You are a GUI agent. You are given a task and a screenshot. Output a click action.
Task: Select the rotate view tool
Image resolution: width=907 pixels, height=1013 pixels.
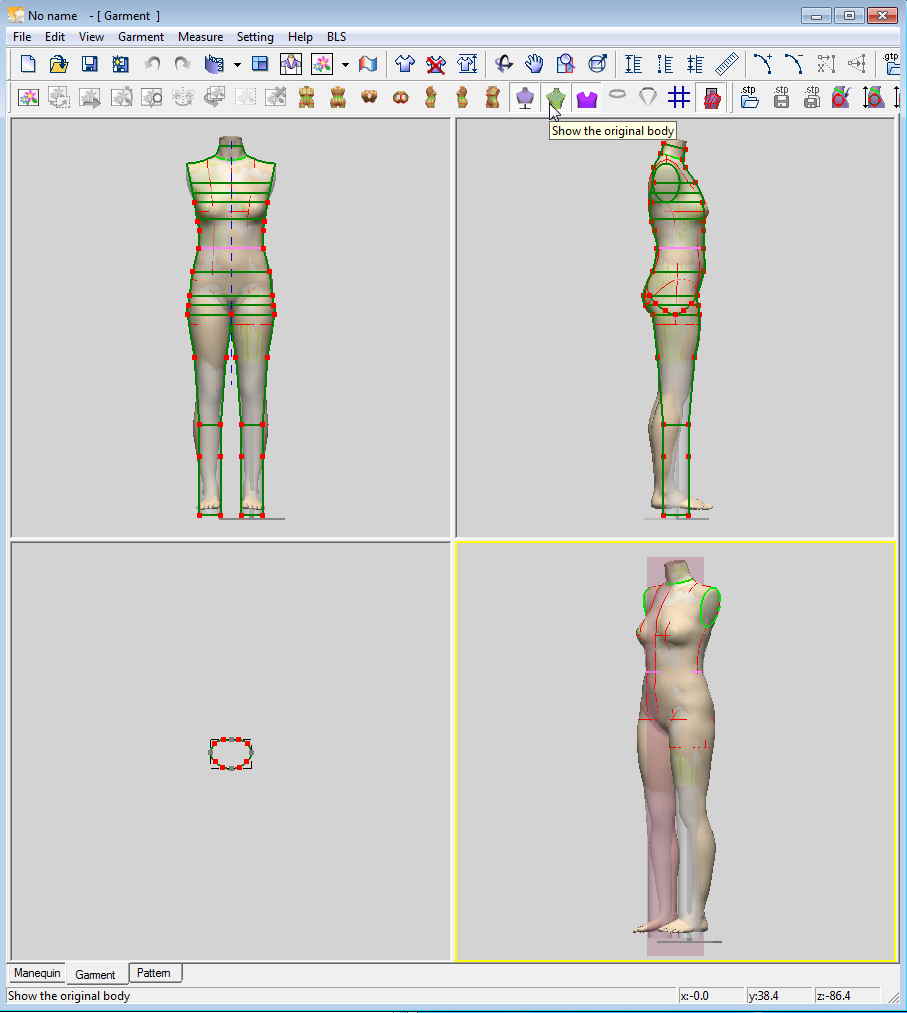coord(504,63)
